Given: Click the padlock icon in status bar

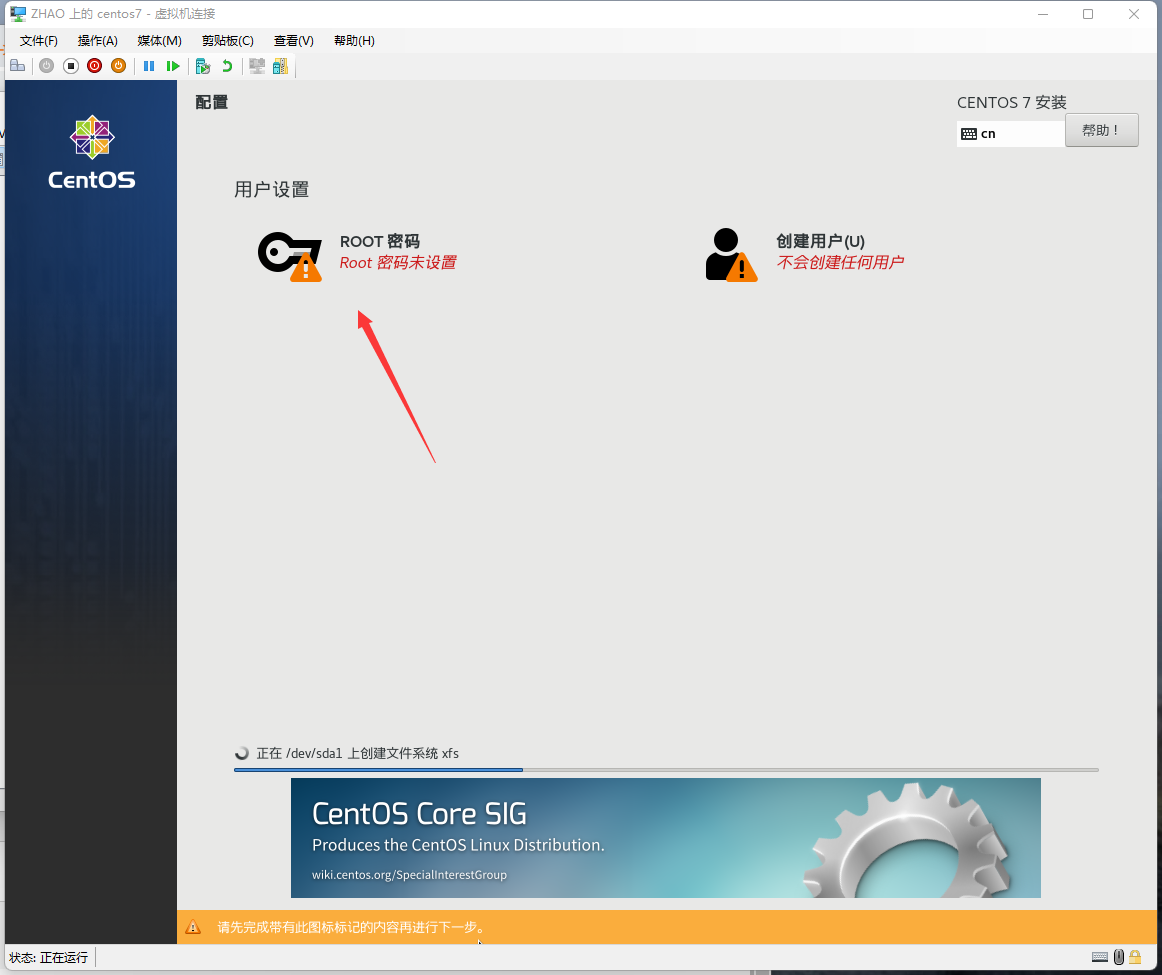Looking at the screenshot, I should tap(1135, 957).
